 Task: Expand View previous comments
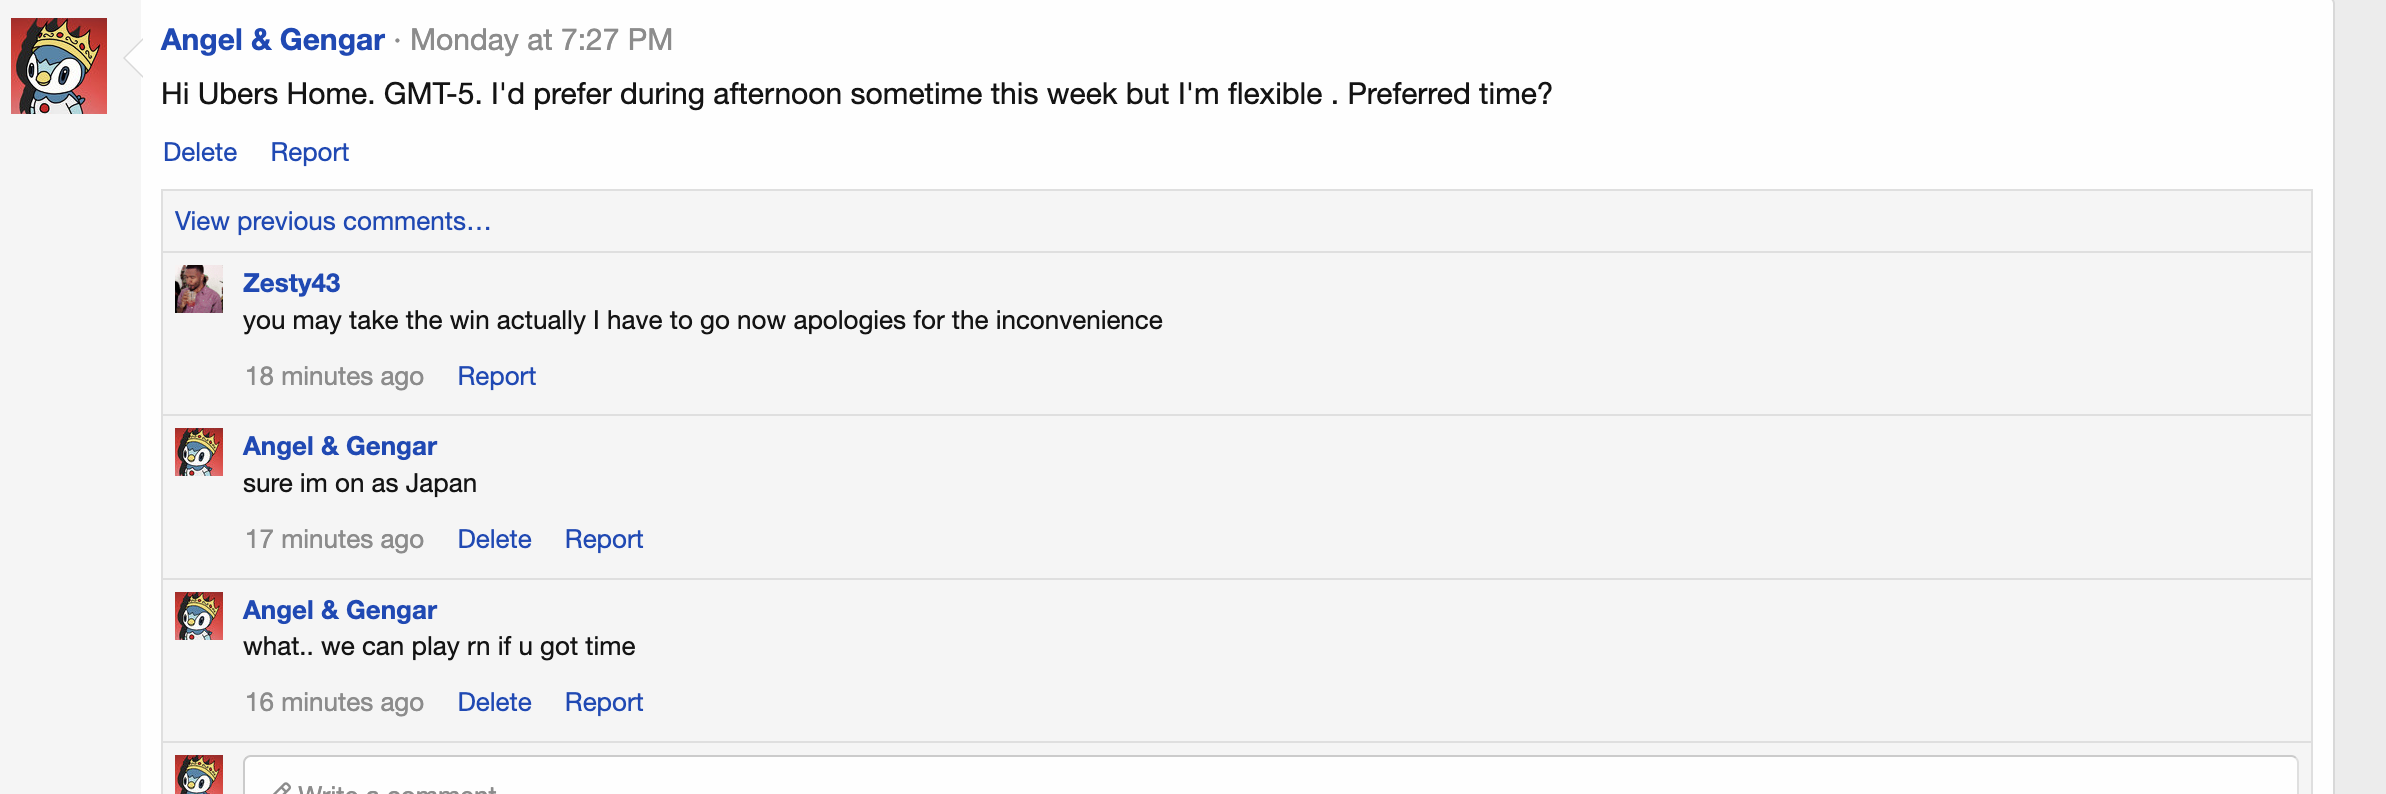coord(333,221)
